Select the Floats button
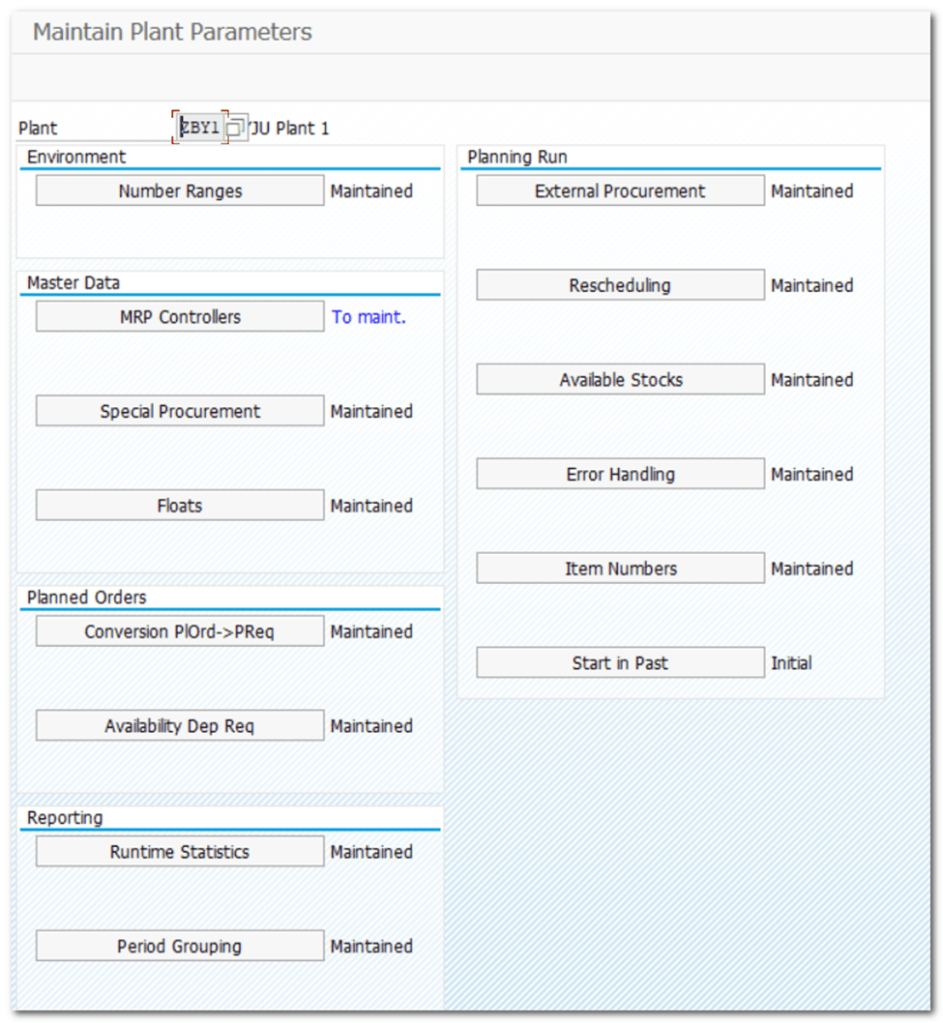943x1023 pixels. click(180, 506)
